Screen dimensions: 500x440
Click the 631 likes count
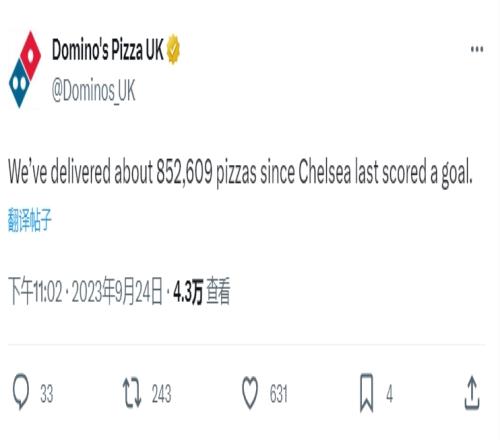[x=279, y=394]
